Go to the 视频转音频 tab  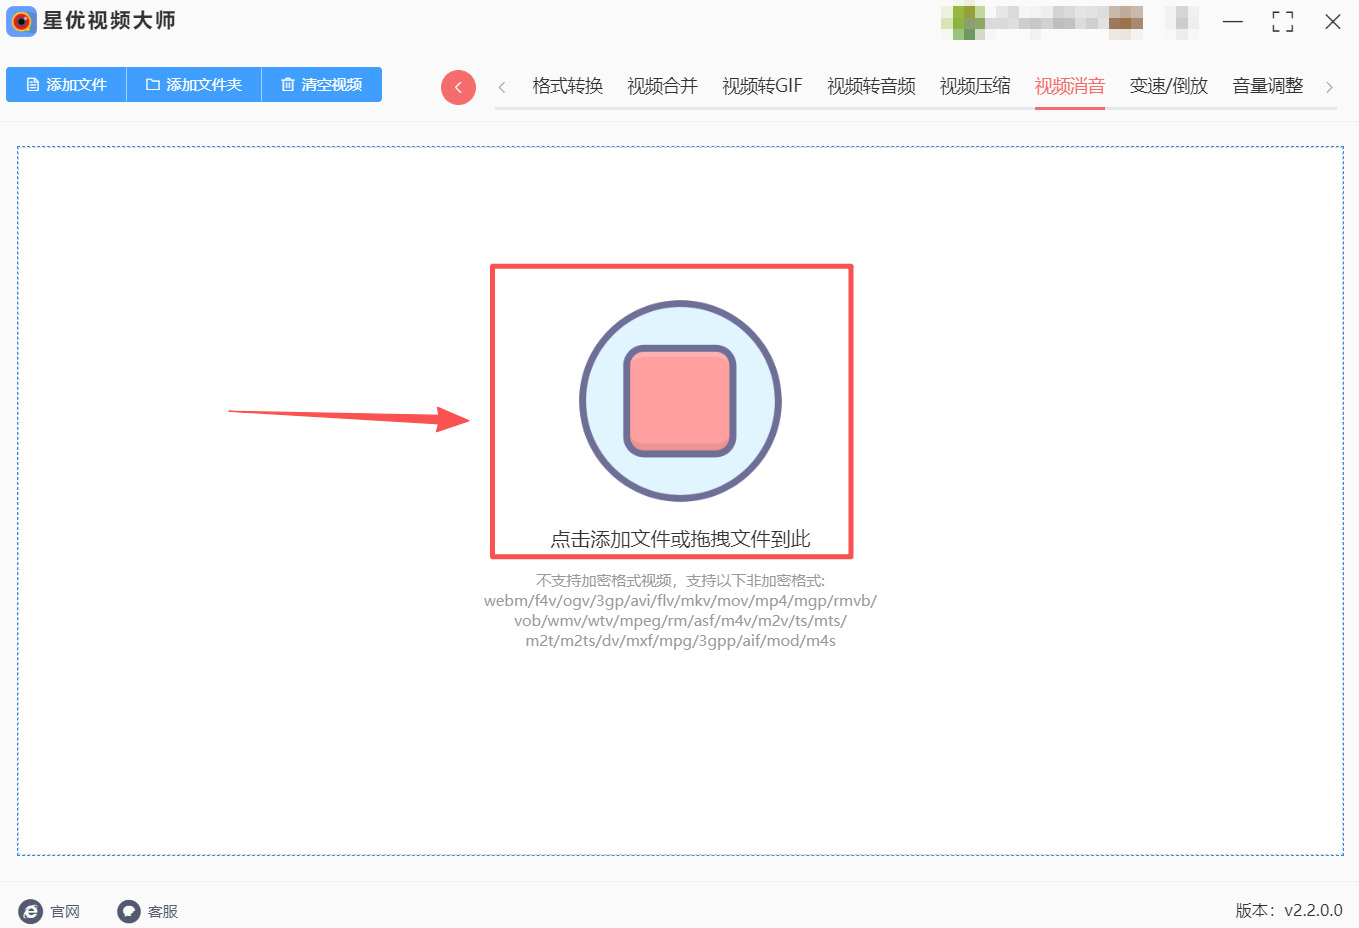click(x=871, y=86)
